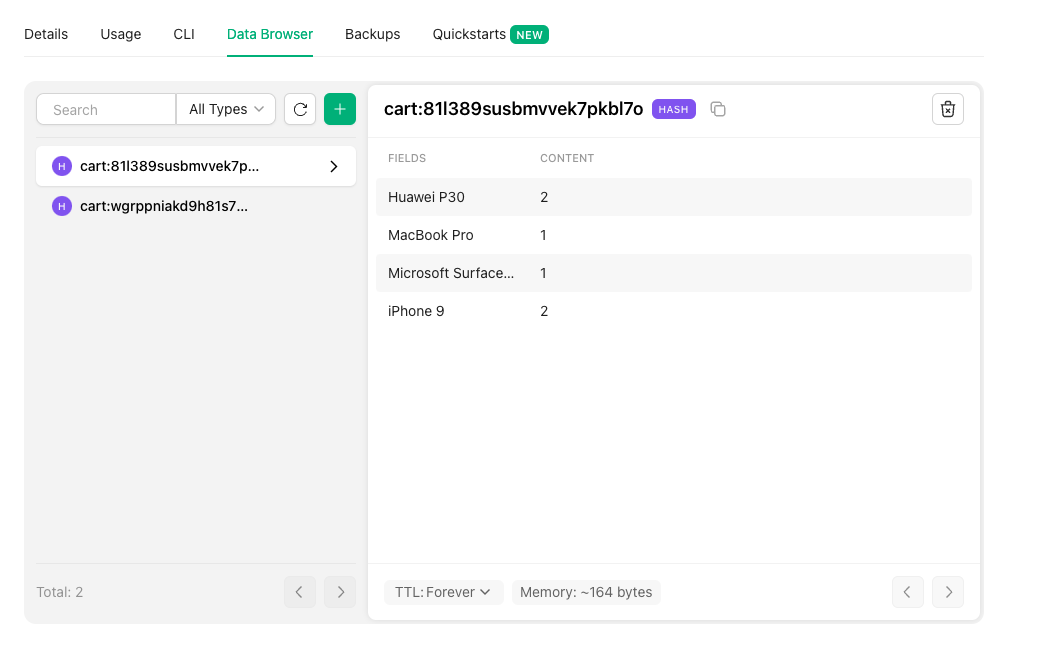
Task: Go to previous page of keys list
Action: tap(299, 592)
